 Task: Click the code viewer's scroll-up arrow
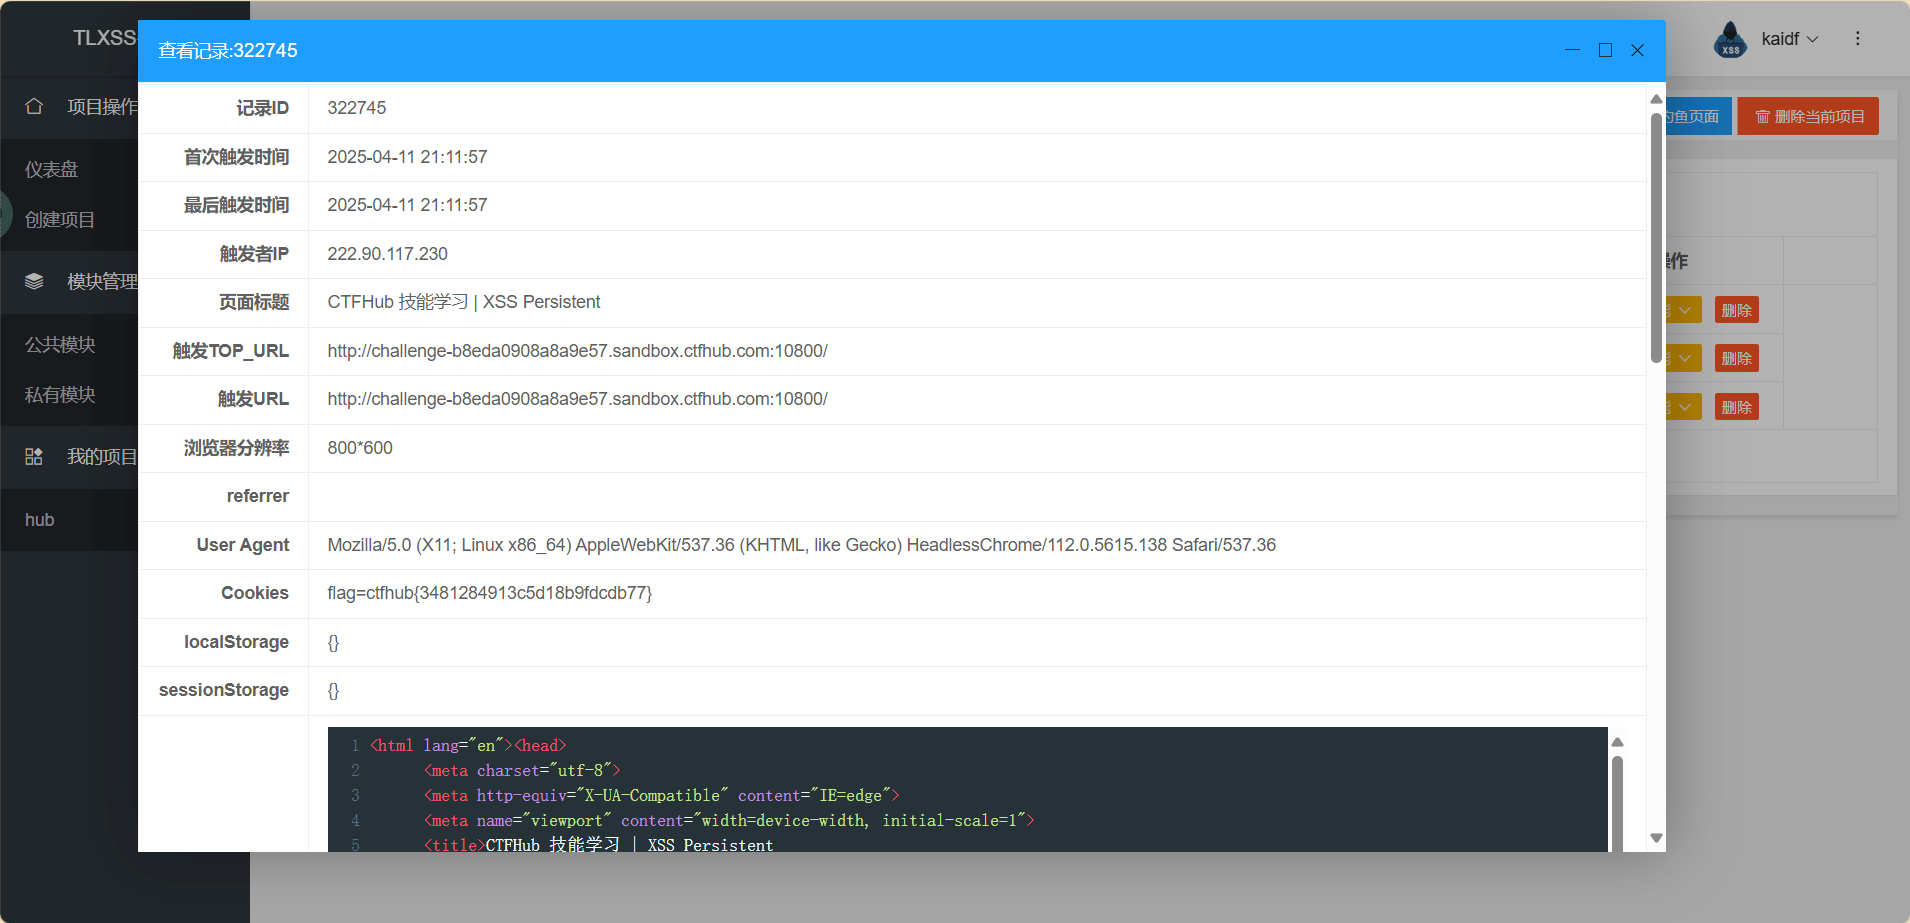[1617, 742]
